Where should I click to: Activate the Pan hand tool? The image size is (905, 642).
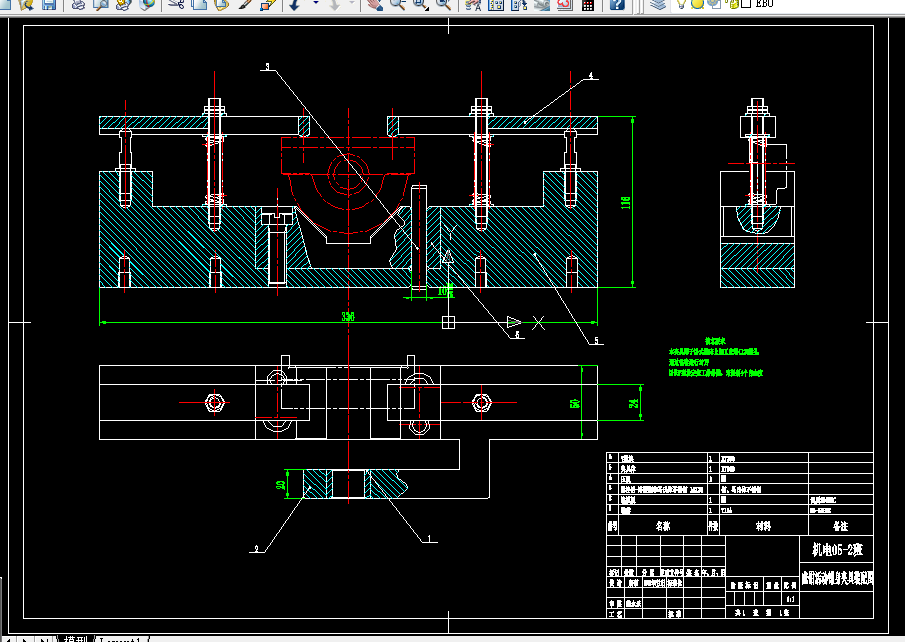(375, 5)
